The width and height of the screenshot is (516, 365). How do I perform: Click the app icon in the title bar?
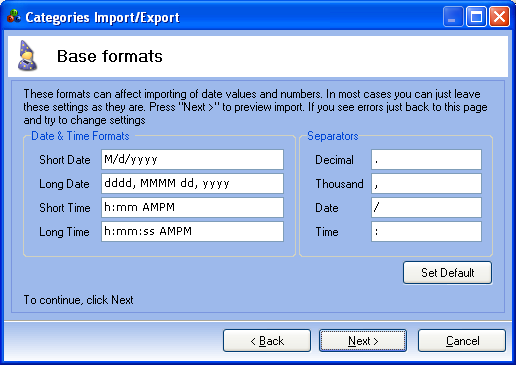pyautogui.click(x=14, y=16)
